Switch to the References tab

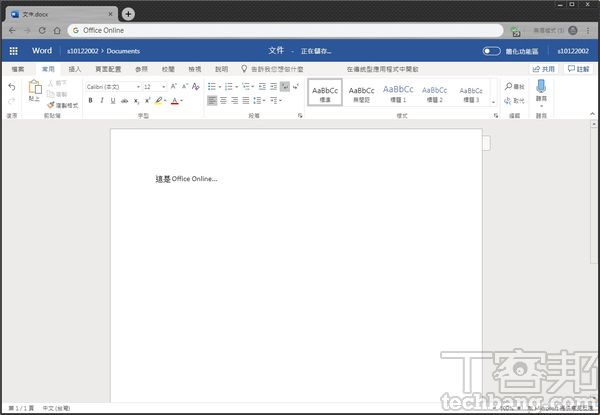142,69
